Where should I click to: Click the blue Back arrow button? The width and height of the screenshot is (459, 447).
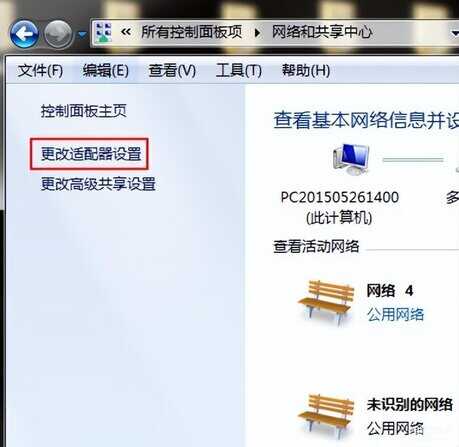click(x=24, y=34)
